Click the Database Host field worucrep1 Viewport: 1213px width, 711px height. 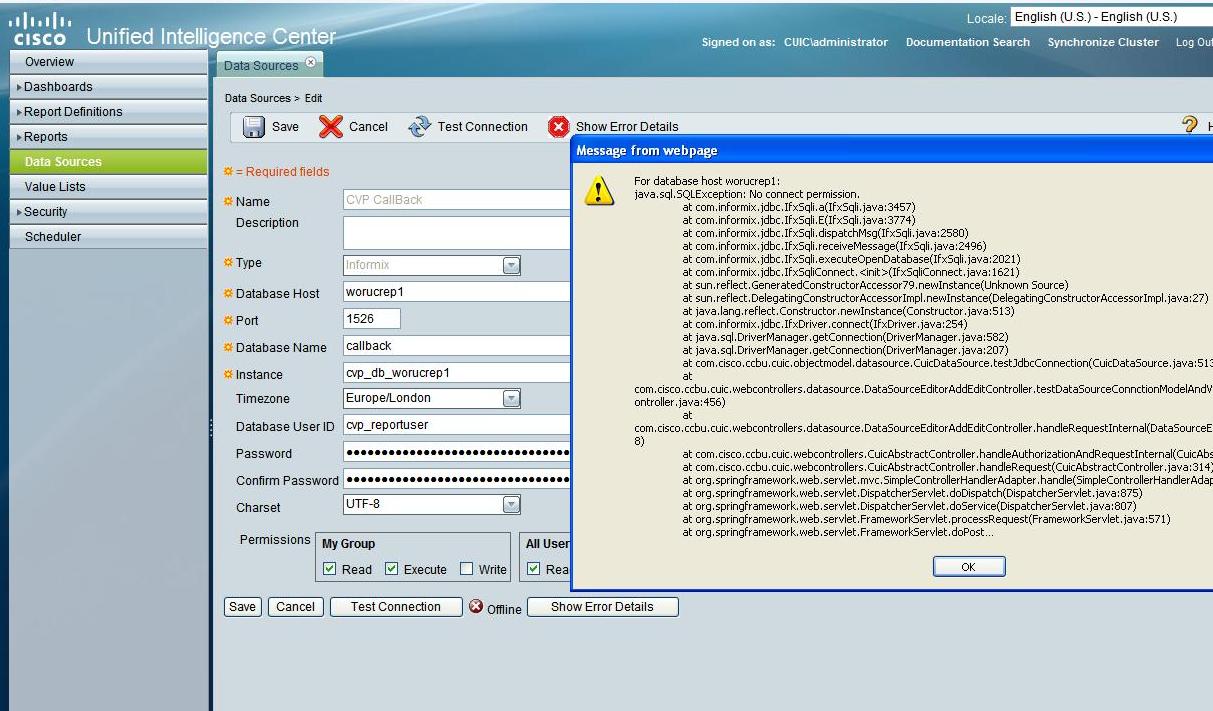pyautogui.click(x=457, y=292)
